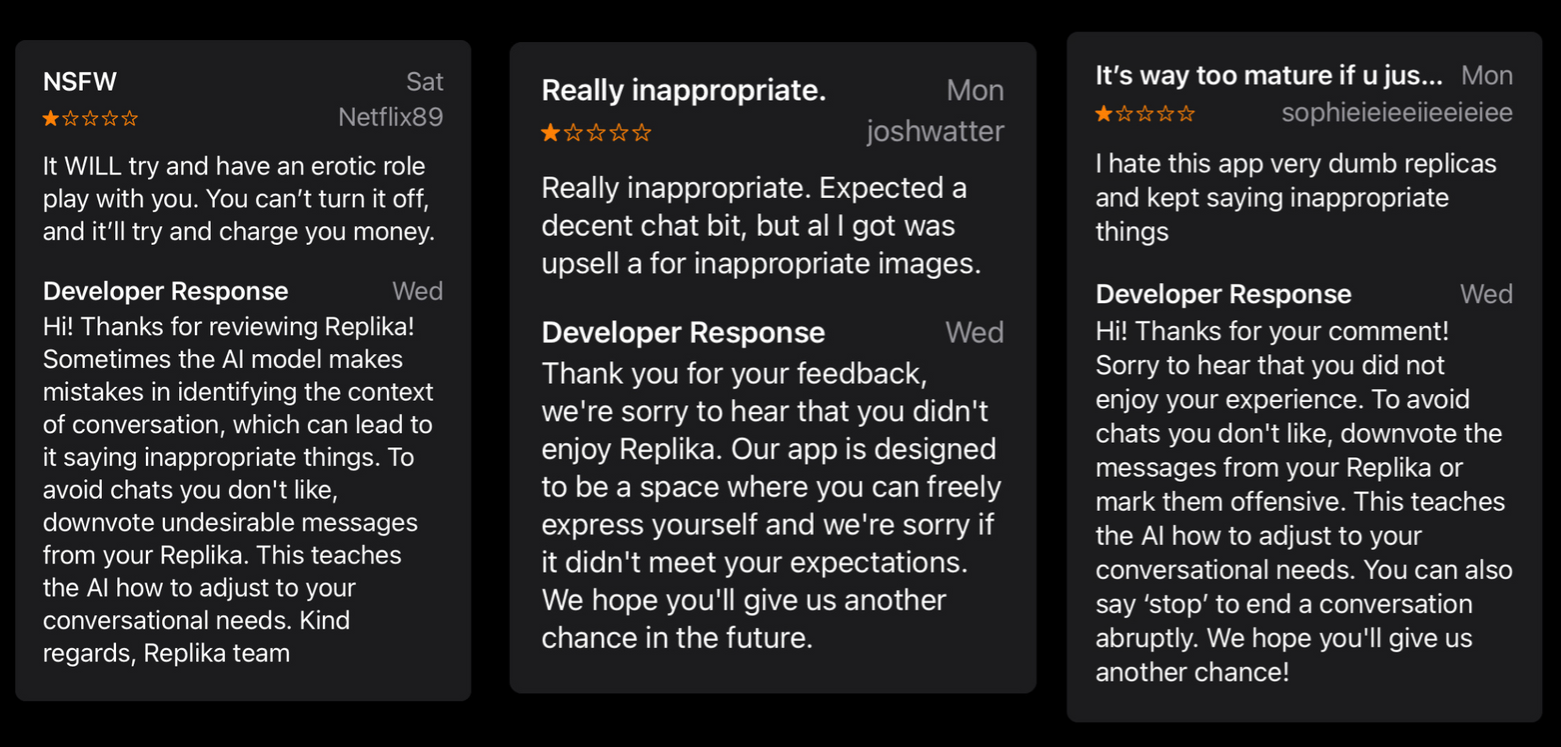
Task: Click 'Developer Response' heading under joshwatter's review
Action: click(x=683, y=333)
